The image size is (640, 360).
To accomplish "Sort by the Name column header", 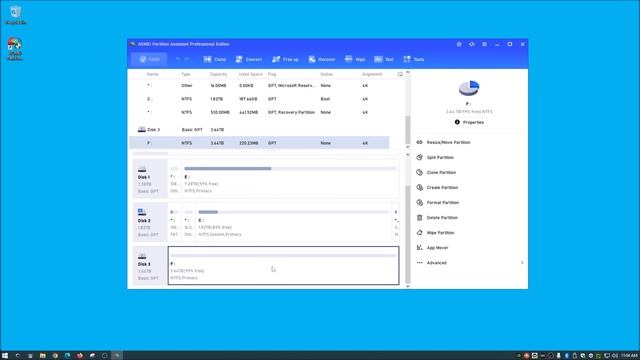I will (152, 74).
